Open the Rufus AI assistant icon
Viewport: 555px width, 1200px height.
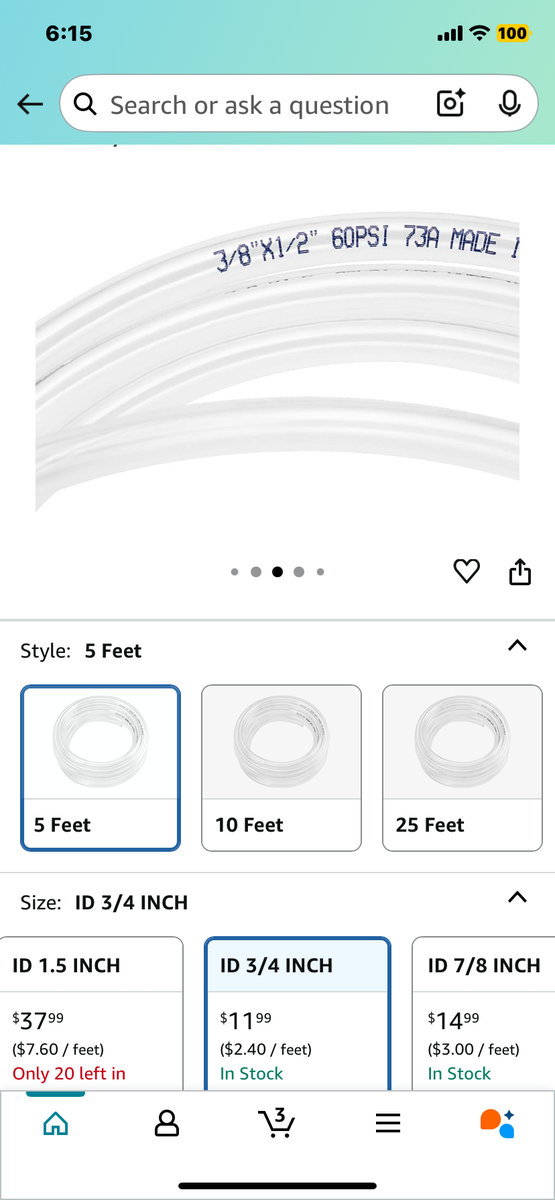[498, 1123]
